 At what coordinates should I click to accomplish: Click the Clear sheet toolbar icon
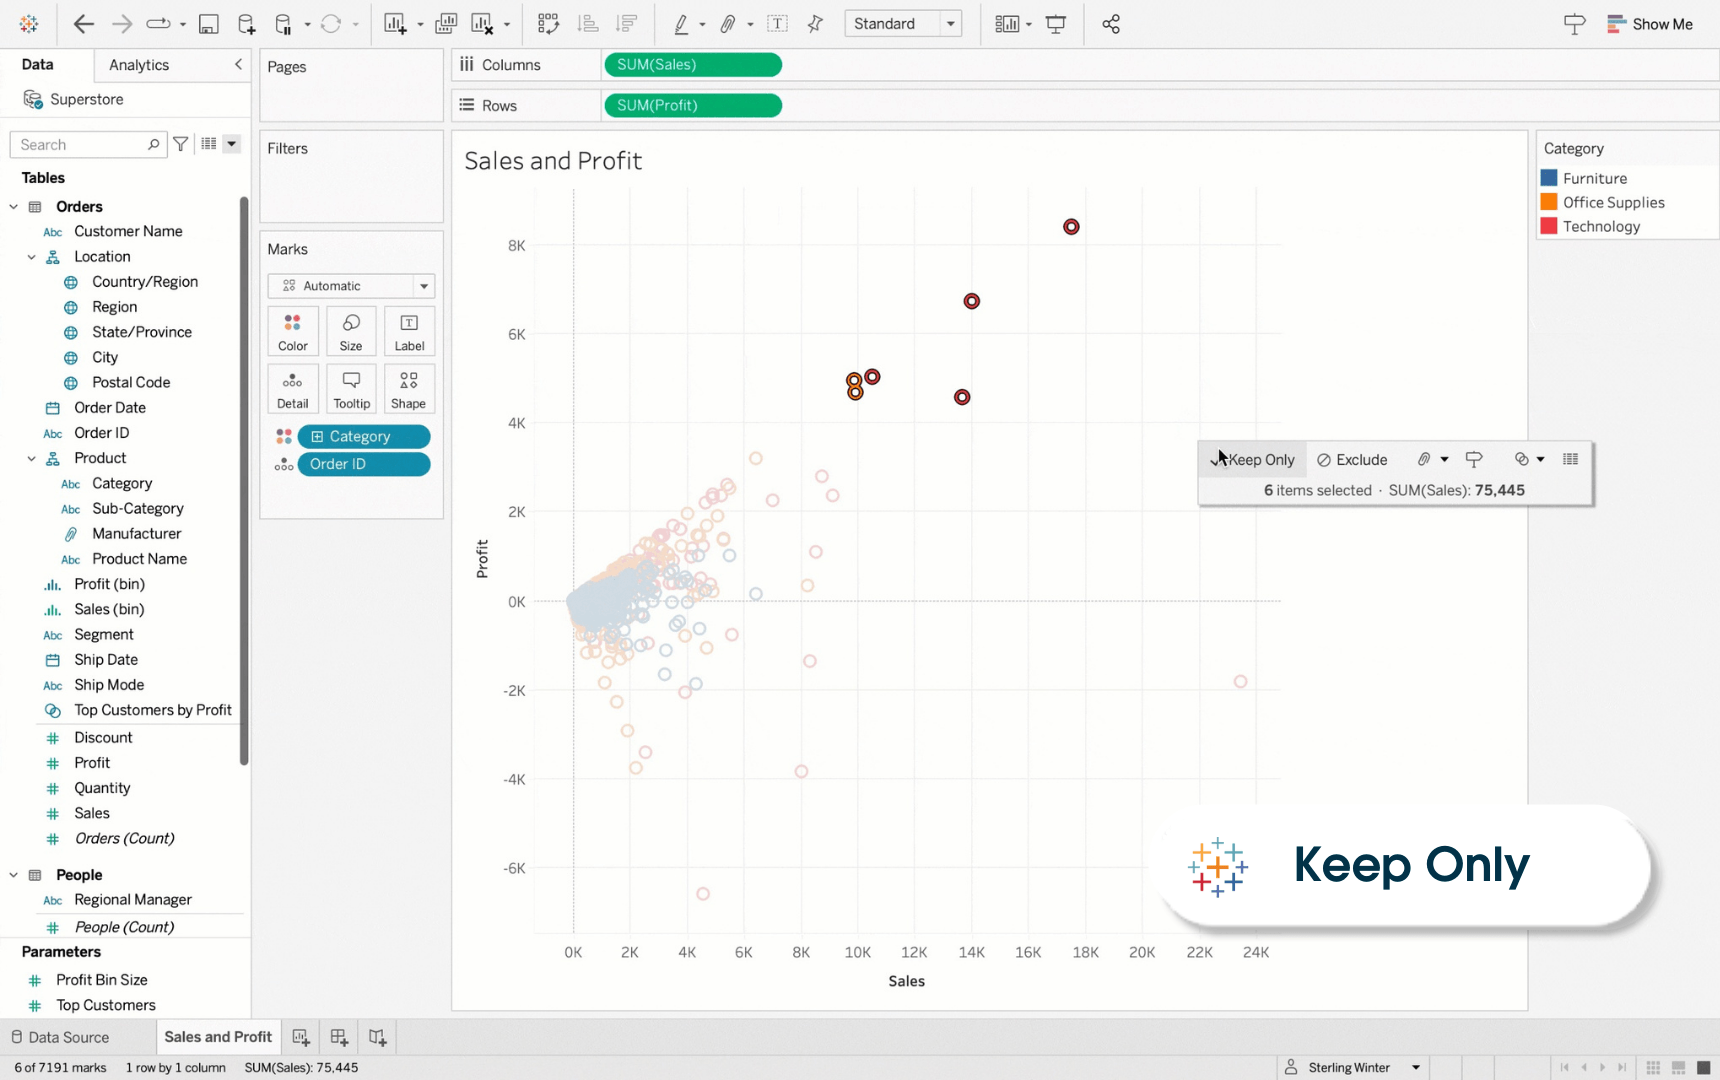482,24
